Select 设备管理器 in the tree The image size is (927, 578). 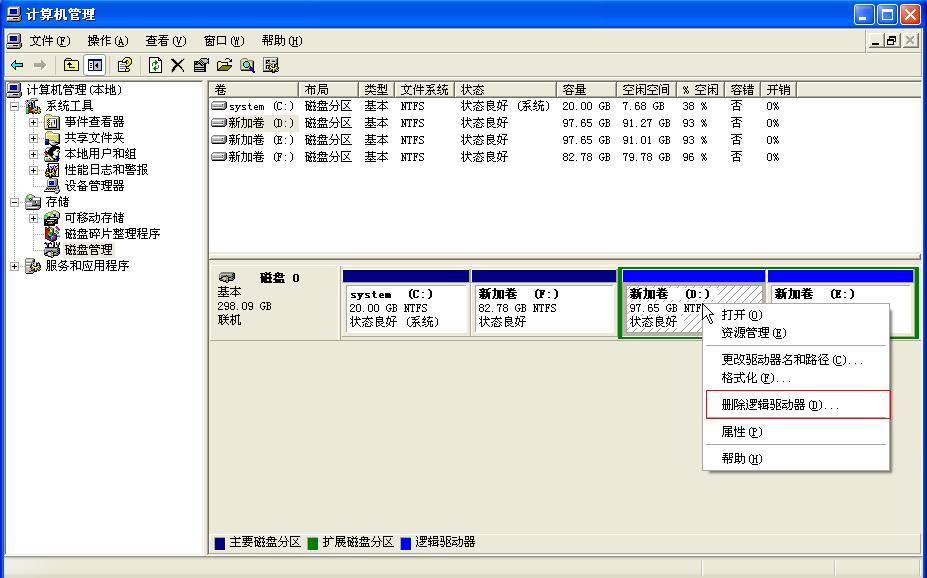pos(94,186)
